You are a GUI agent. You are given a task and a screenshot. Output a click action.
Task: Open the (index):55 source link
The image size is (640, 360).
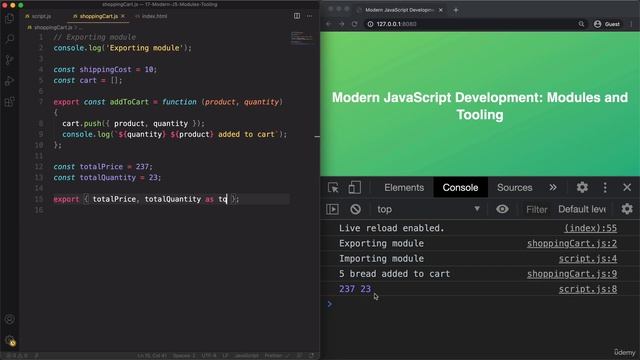pos(591,228)
